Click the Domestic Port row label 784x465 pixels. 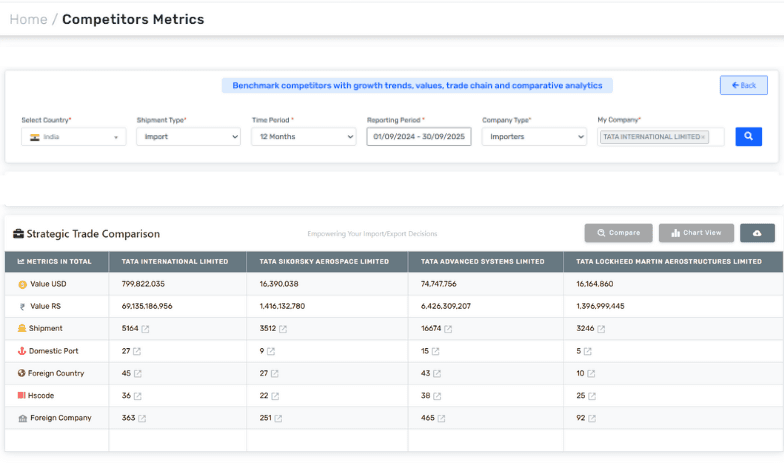point(54,351)
